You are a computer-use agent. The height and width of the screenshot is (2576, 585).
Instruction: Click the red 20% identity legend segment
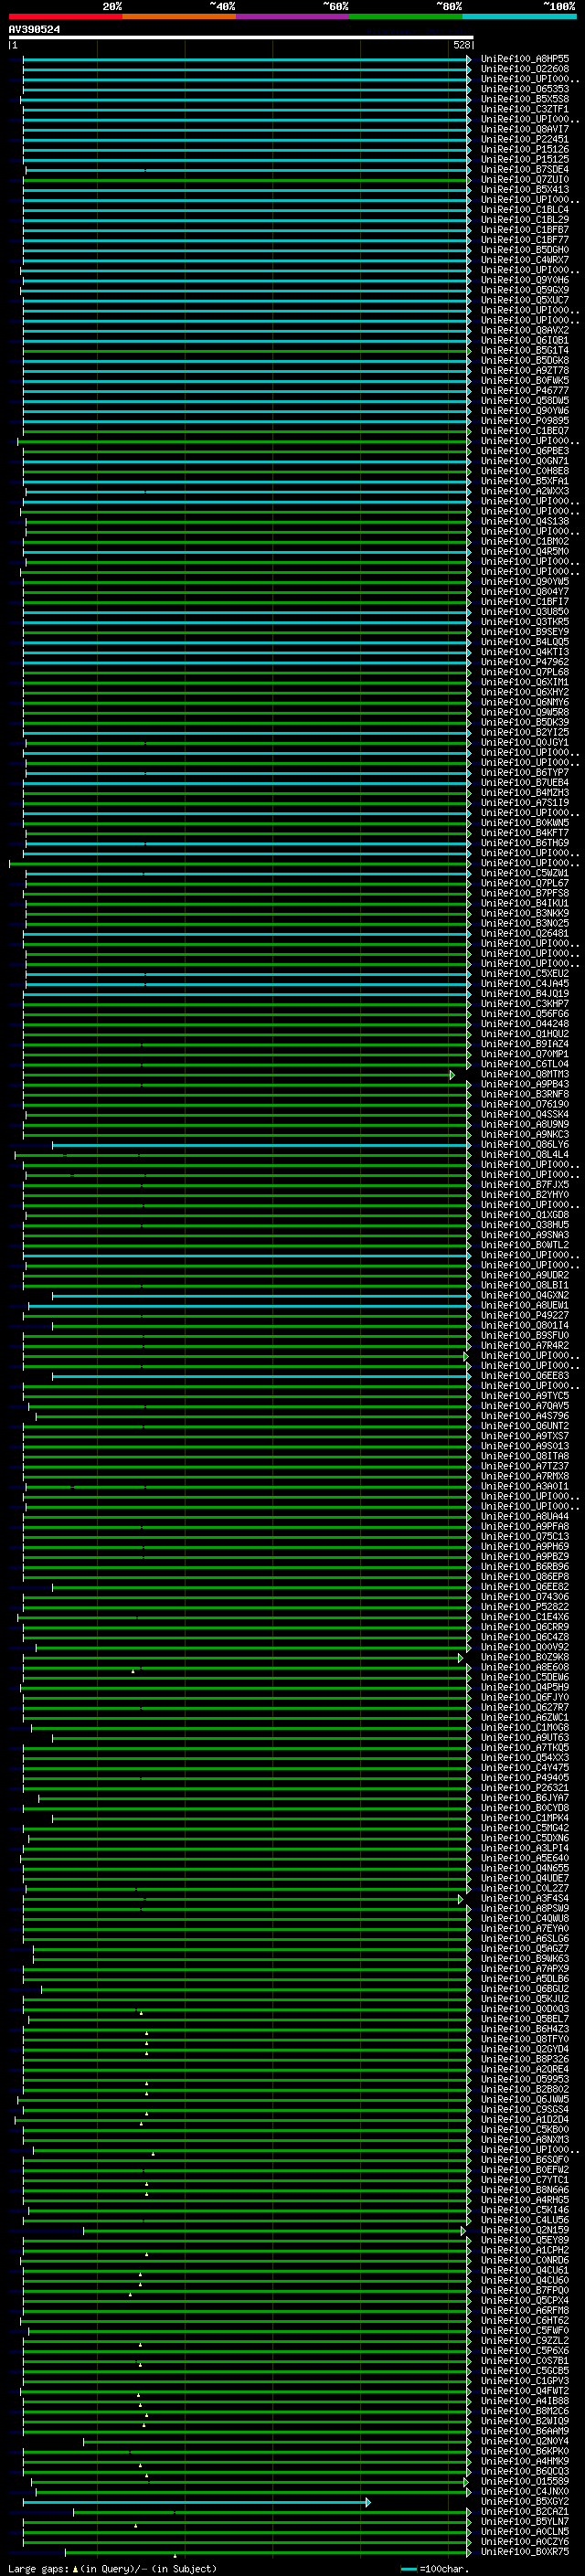(66, 16)
